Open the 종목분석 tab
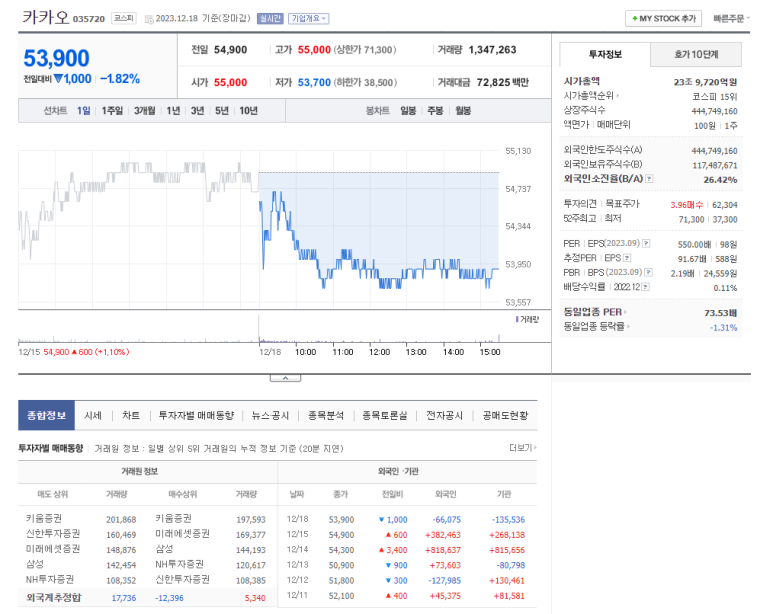This screenshot has height=614, width=773. (x=326, y=415)
